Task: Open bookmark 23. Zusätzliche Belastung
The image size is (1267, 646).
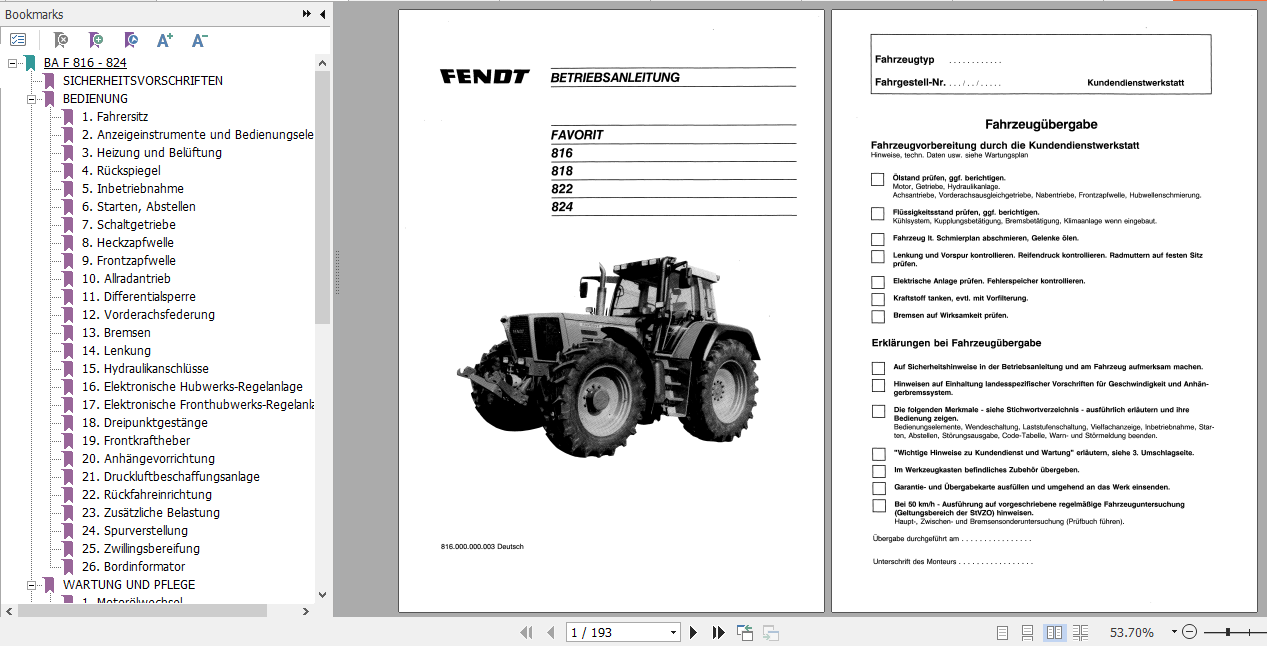Action: point(151,513)
